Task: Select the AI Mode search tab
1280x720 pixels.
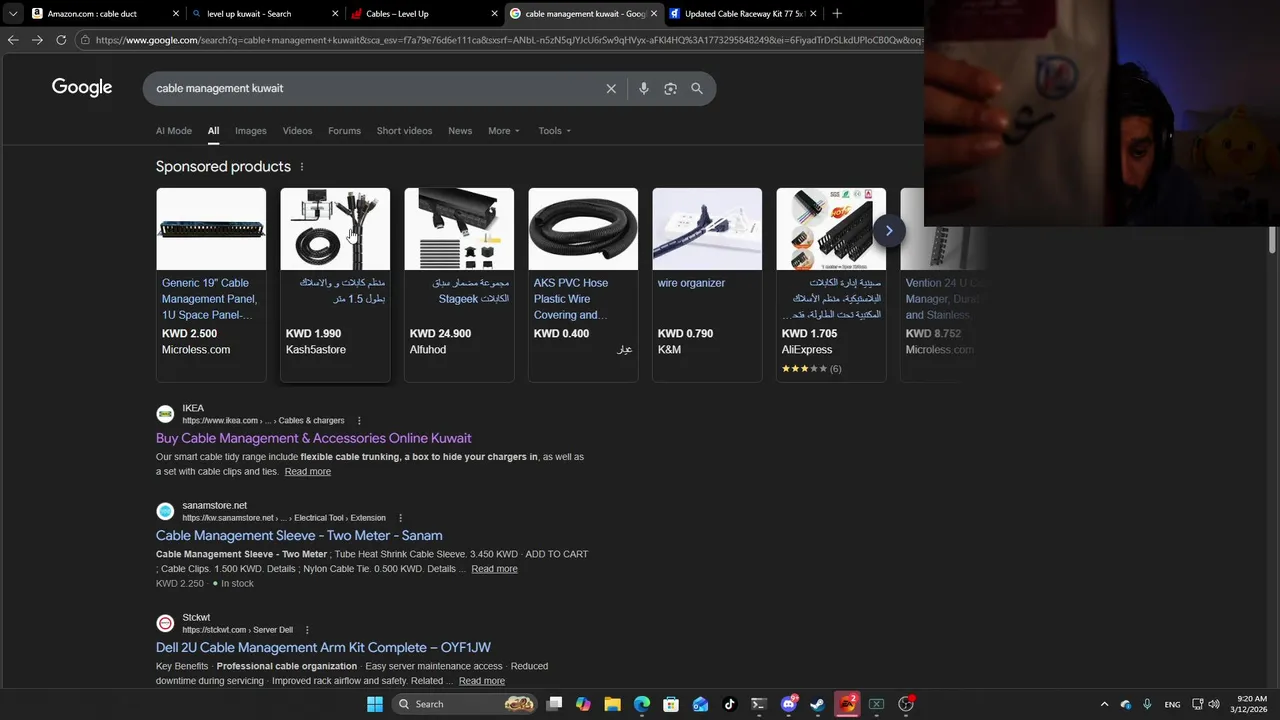Action: click(174, 131)
